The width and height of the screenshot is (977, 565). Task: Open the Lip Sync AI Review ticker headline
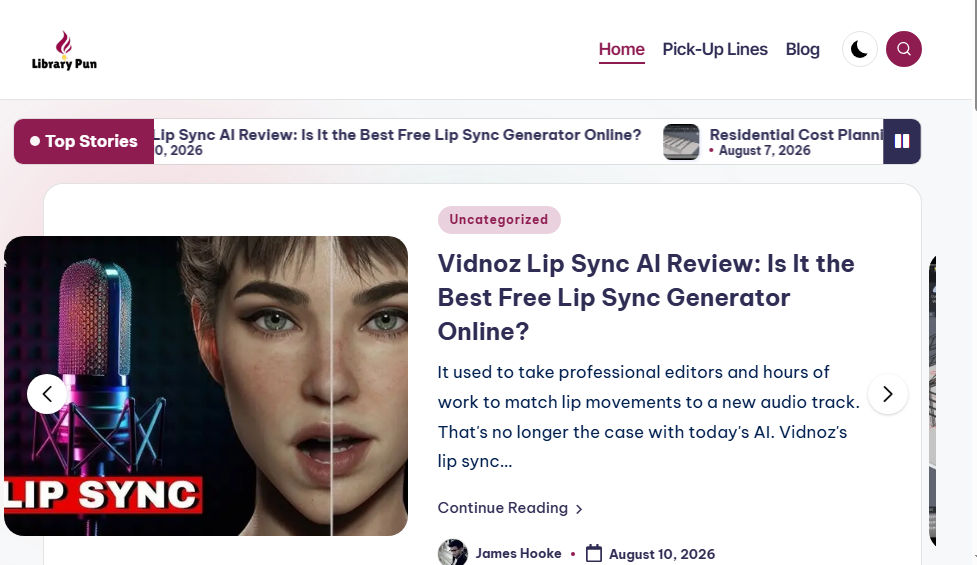(398, 135)
